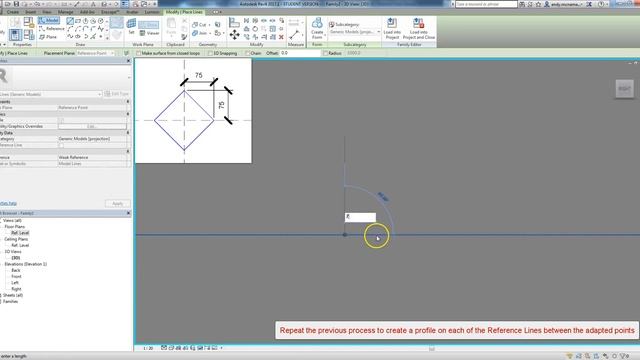The width and height of the screenshot is (640, 360).
Task: Open the Manage ribbon tab
Action: [65, 12]
